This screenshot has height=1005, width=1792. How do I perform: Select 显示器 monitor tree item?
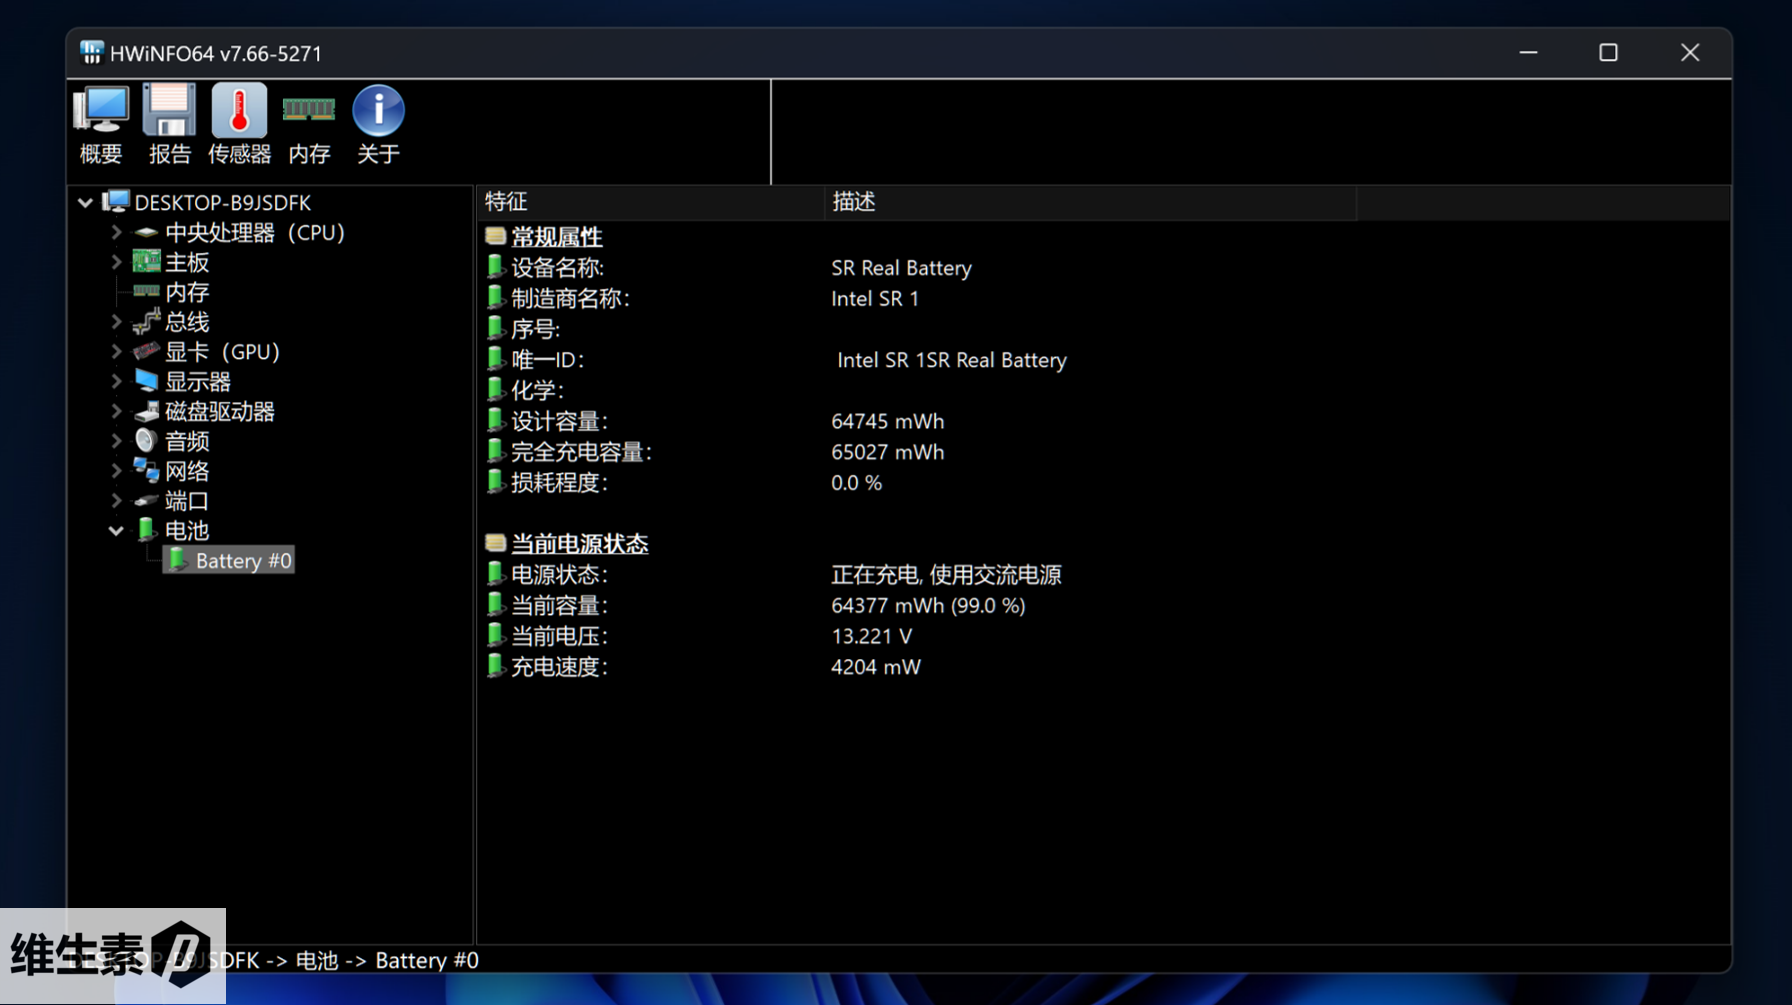click(x=197, y=382)
